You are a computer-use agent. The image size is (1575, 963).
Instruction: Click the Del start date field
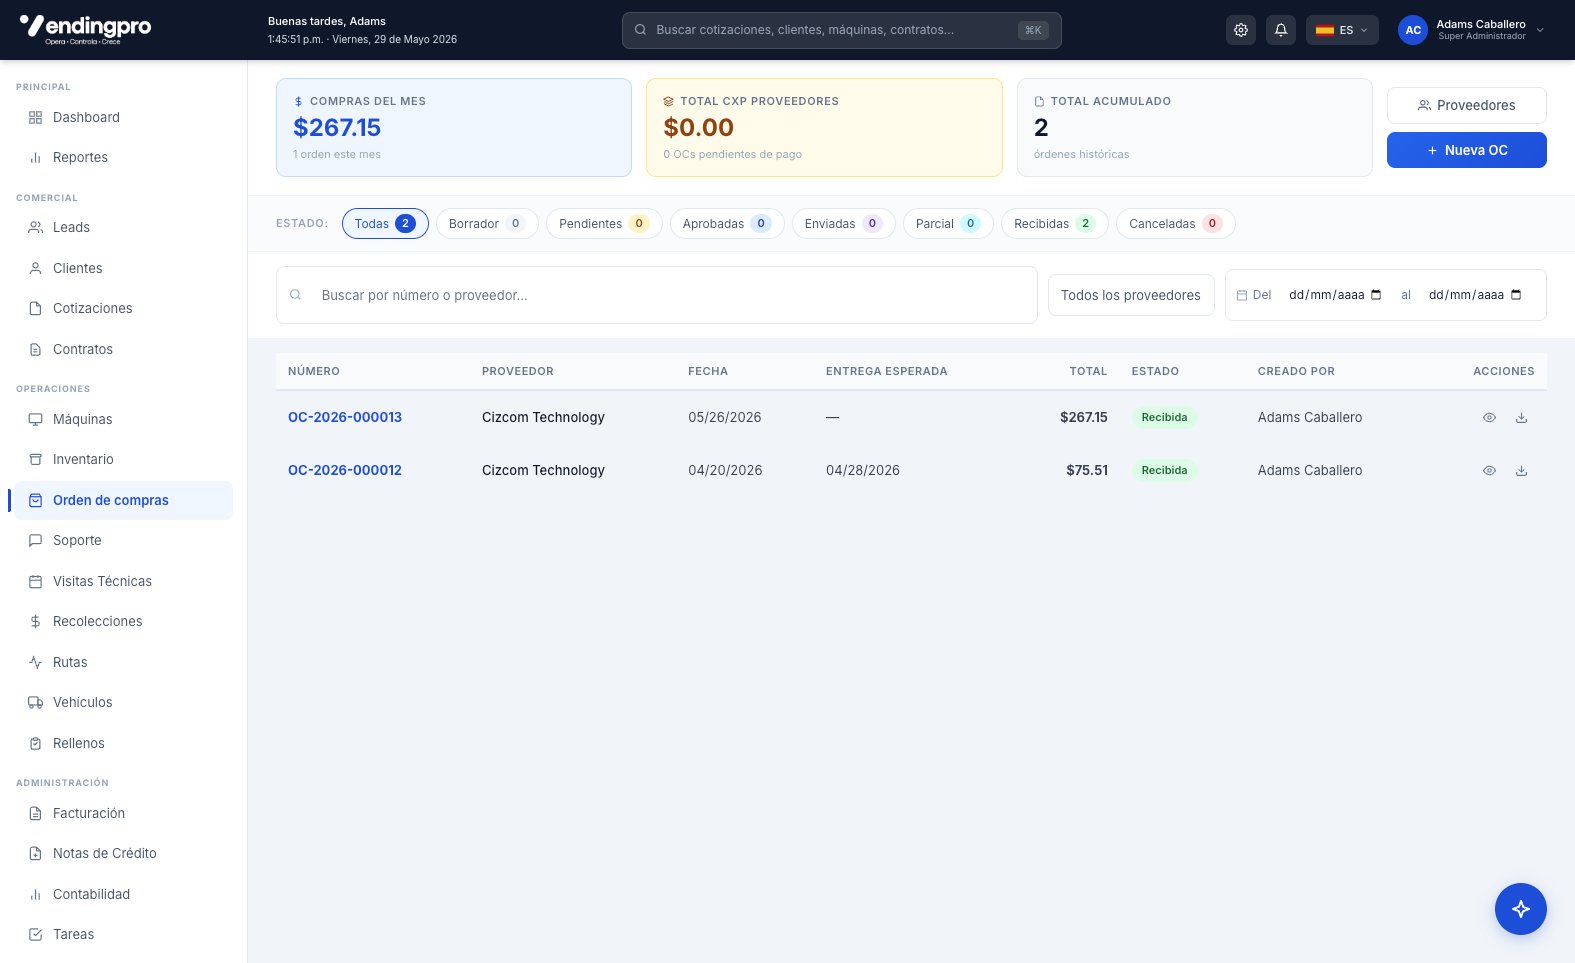click(x=1335, y=295)
